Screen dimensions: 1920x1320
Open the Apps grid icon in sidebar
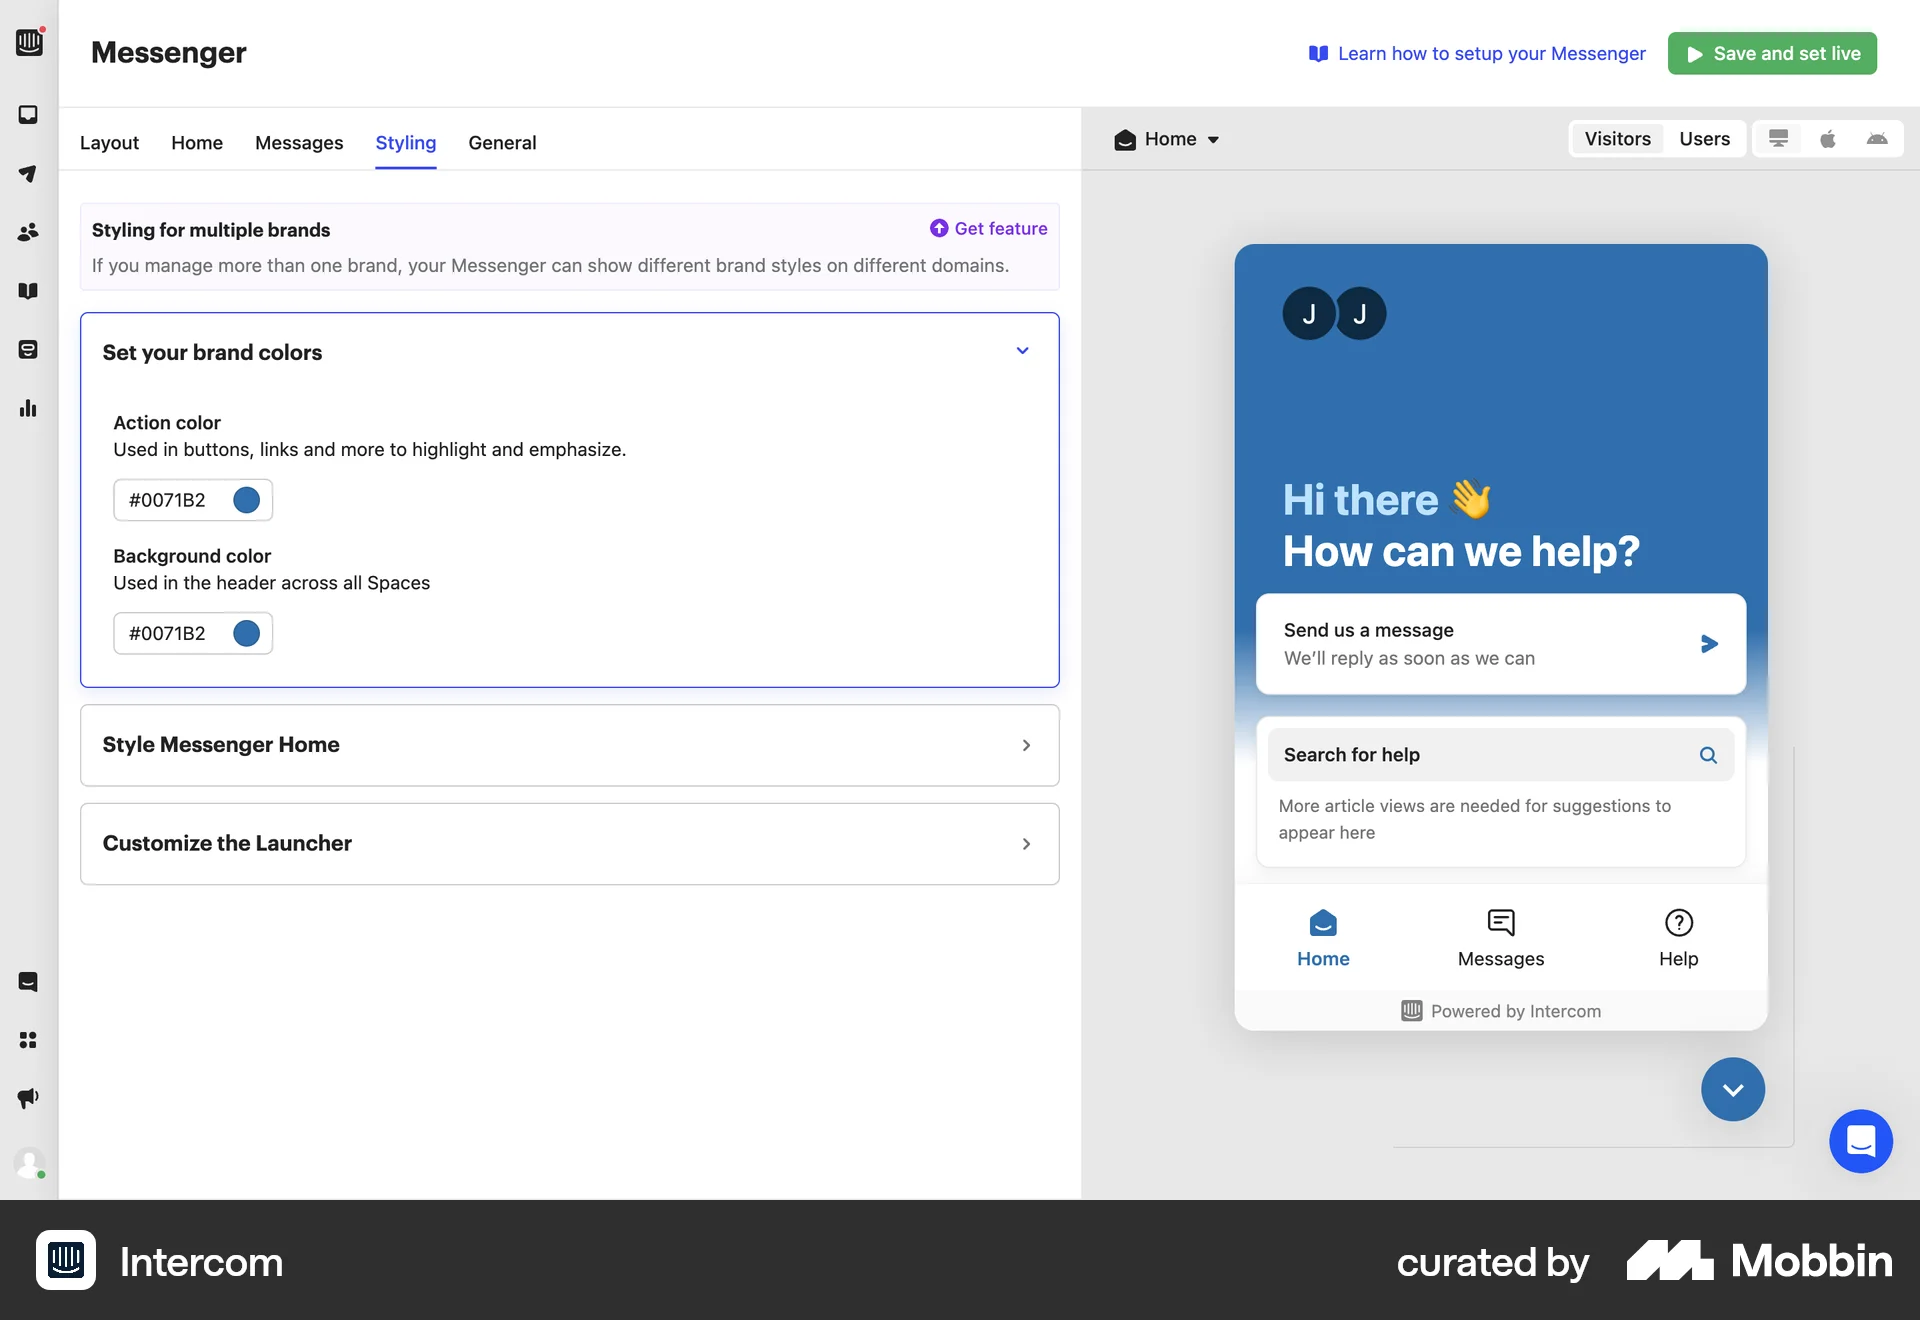click(29, 1041)
